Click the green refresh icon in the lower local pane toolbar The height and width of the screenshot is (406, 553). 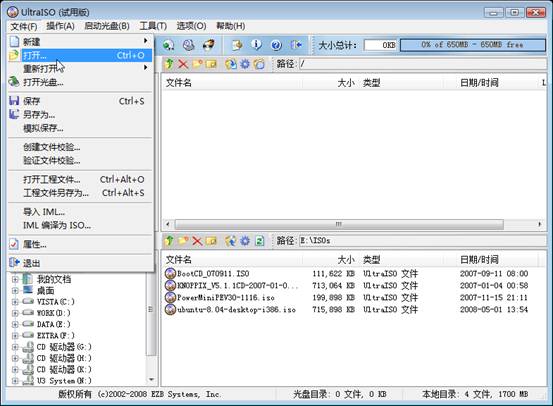click(x=260, y=241)
